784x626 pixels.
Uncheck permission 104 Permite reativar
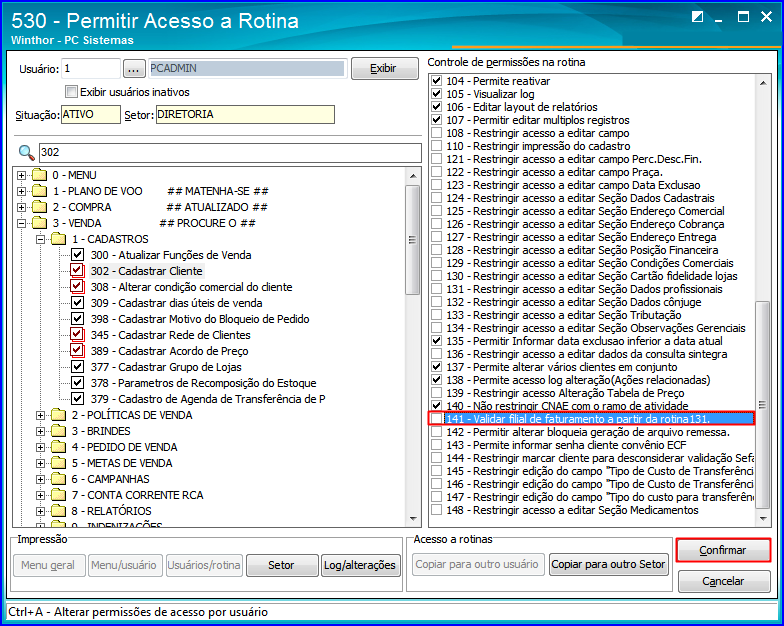tap(437, 81)
